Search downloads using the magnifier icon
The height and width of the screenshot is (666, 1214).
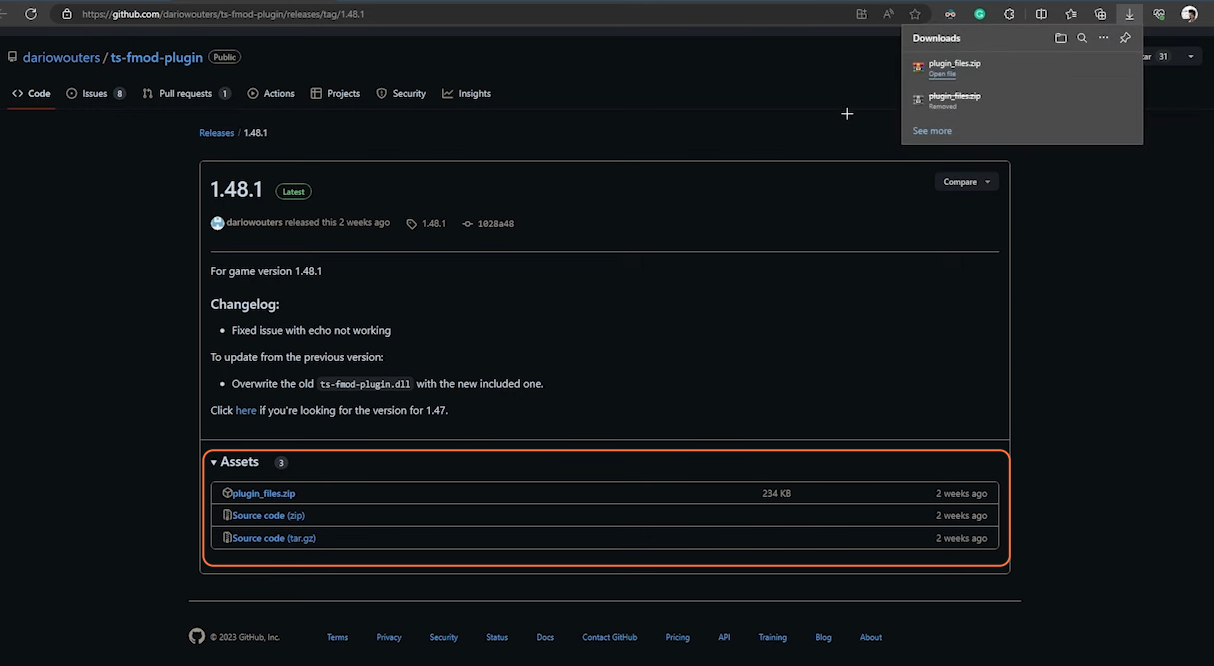coord(1082,38)
